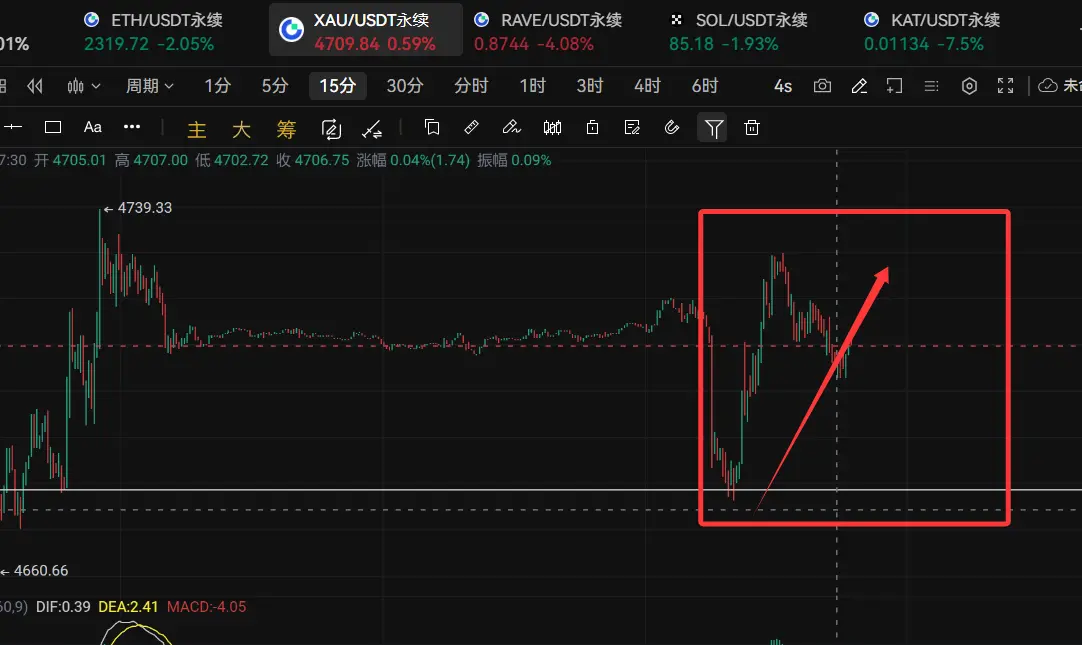The height and width of the screenshot is (645, 1082).
Task: Toggle the 筹 chip distribution button
Action: [x=286, y=129]
